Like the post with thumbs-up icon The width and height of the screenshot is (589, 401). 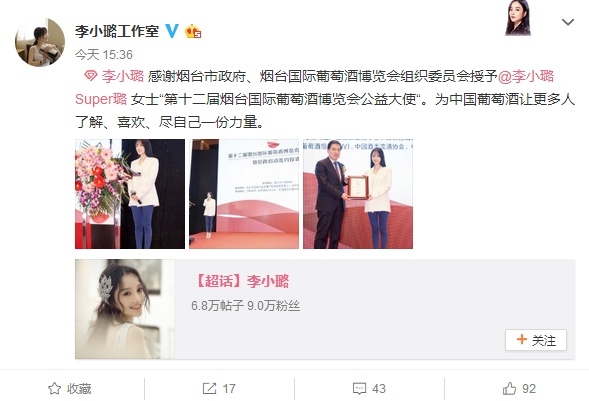point(509,388)
